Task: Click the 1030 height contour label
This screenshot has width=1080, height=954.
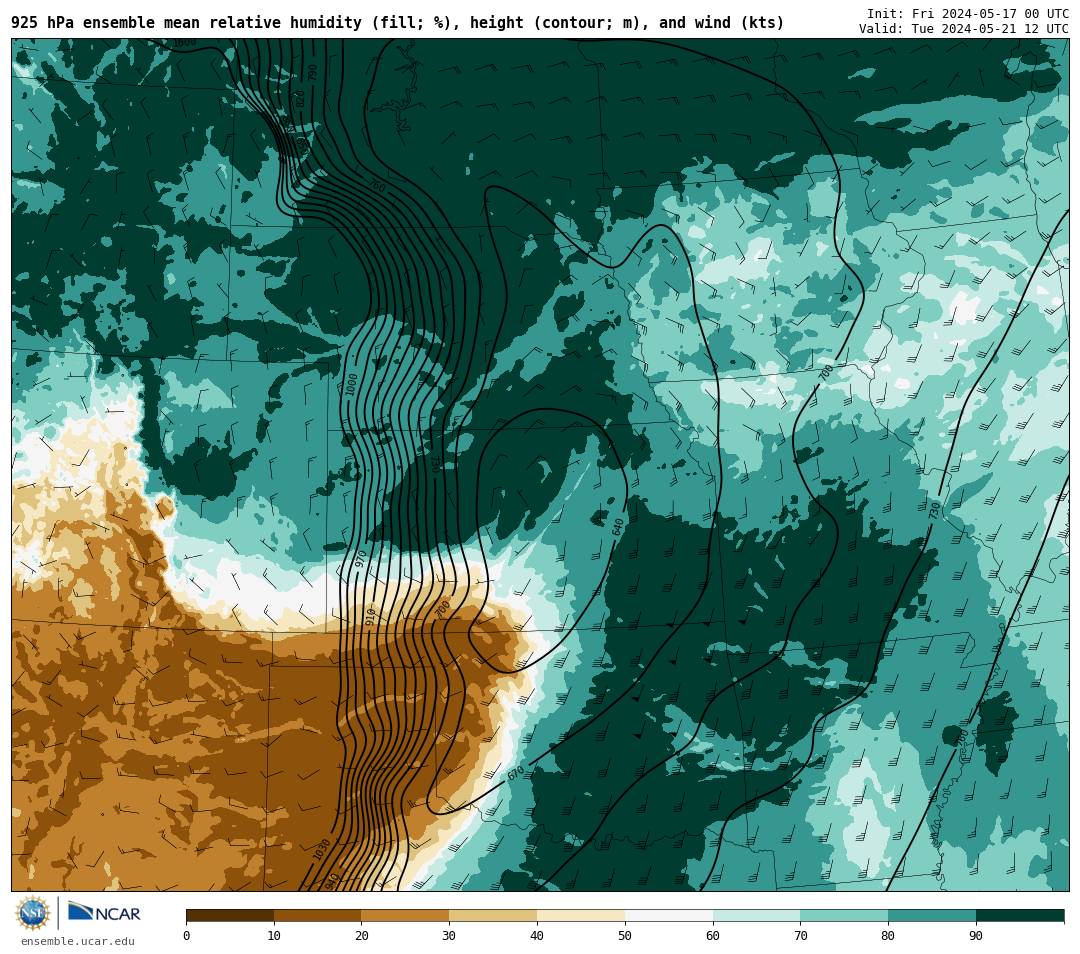Action: click(x=322, y=849)
